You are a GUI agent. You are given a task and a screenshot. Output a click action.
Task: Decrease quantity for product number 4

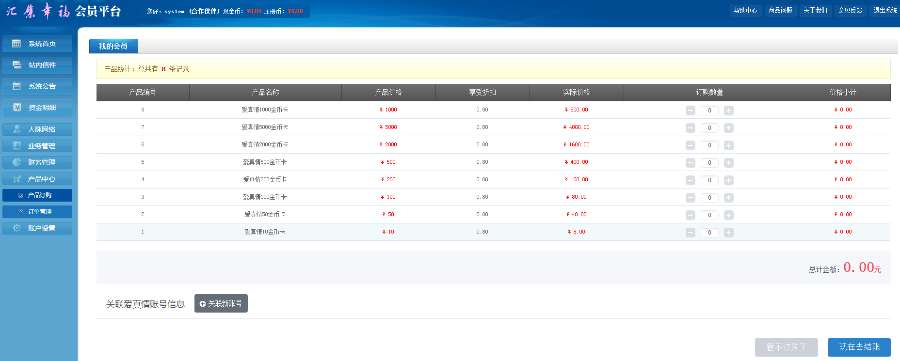click(x=690, y=180)
